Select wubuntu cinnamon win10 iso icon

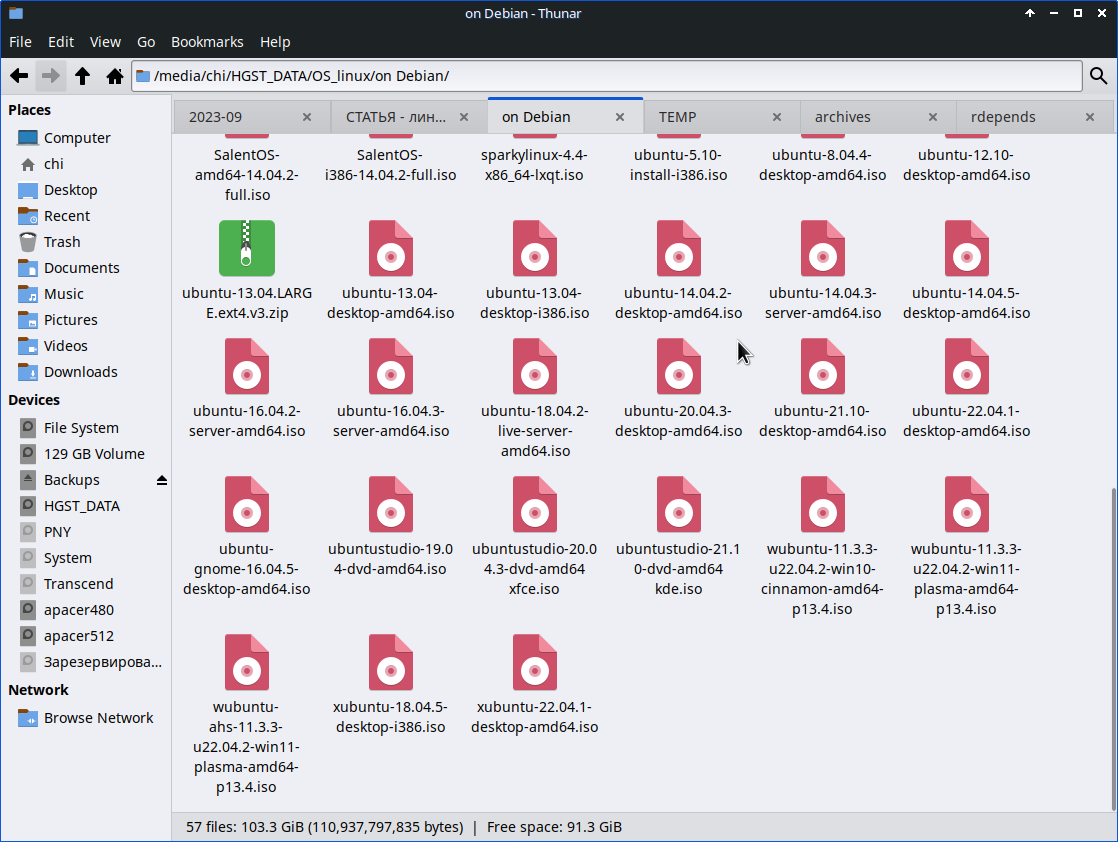tap(823, 505)
